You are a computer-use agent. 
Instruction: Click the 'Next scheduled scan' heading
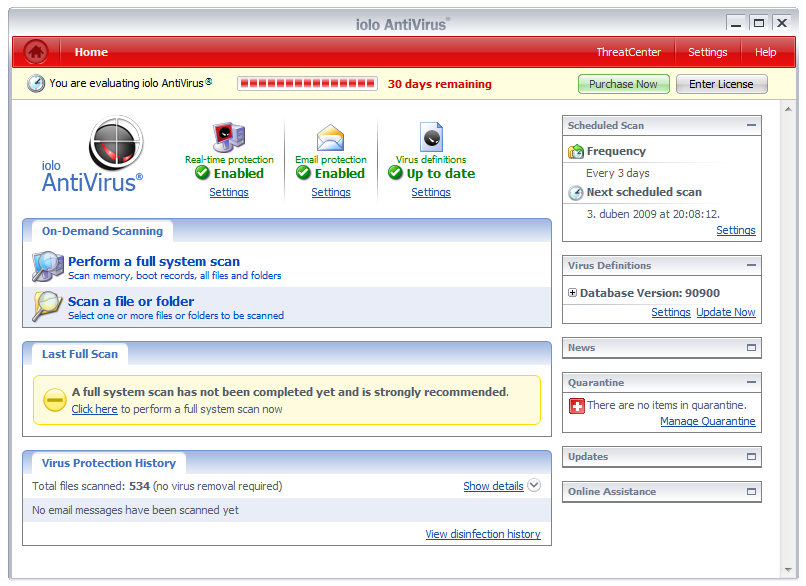click(x=644, y=192)
